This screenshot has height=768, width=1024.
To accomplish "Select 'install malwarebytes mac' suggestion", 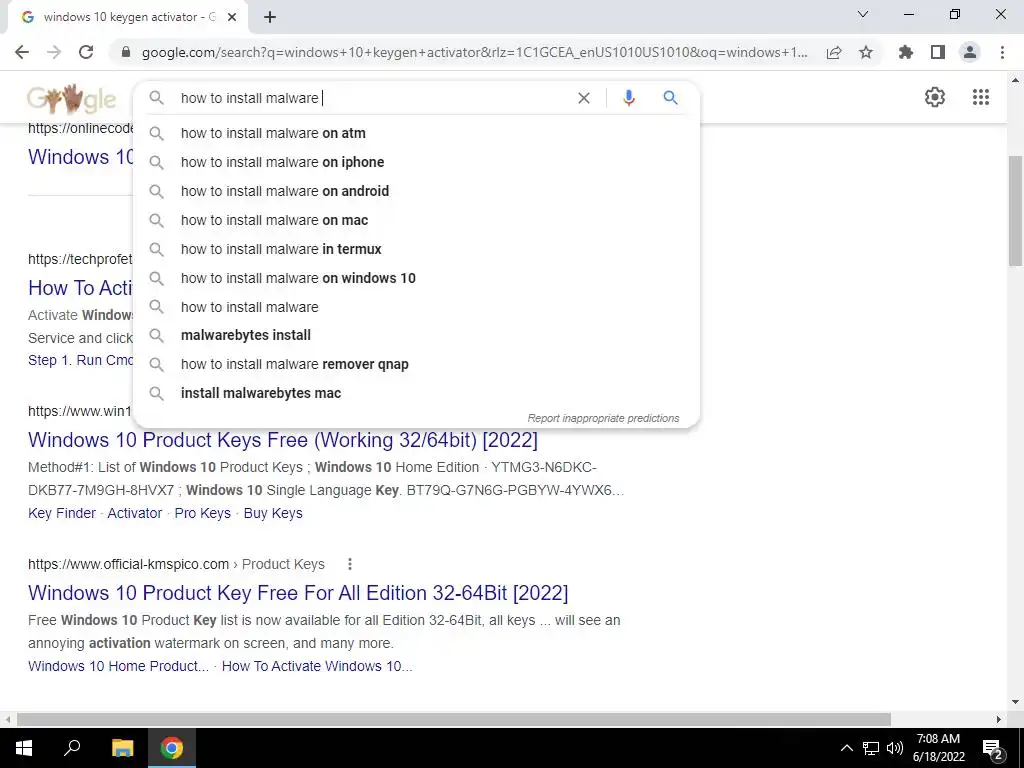I will [416, 393].
